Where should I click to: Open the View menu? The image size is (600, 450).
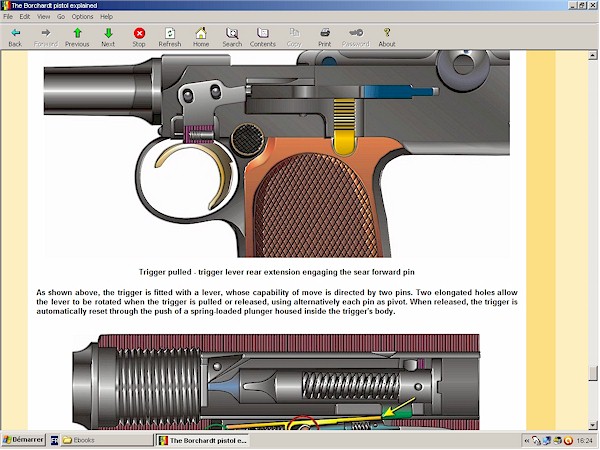44,16
